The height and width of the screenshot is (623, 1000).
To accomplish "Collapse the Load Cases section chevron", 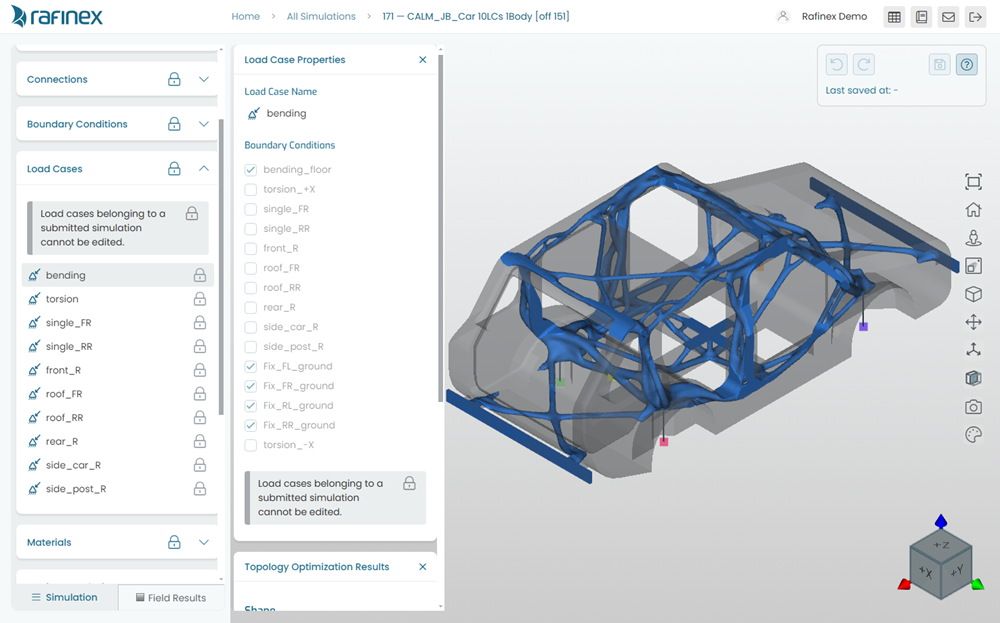I will coord(203,168).
